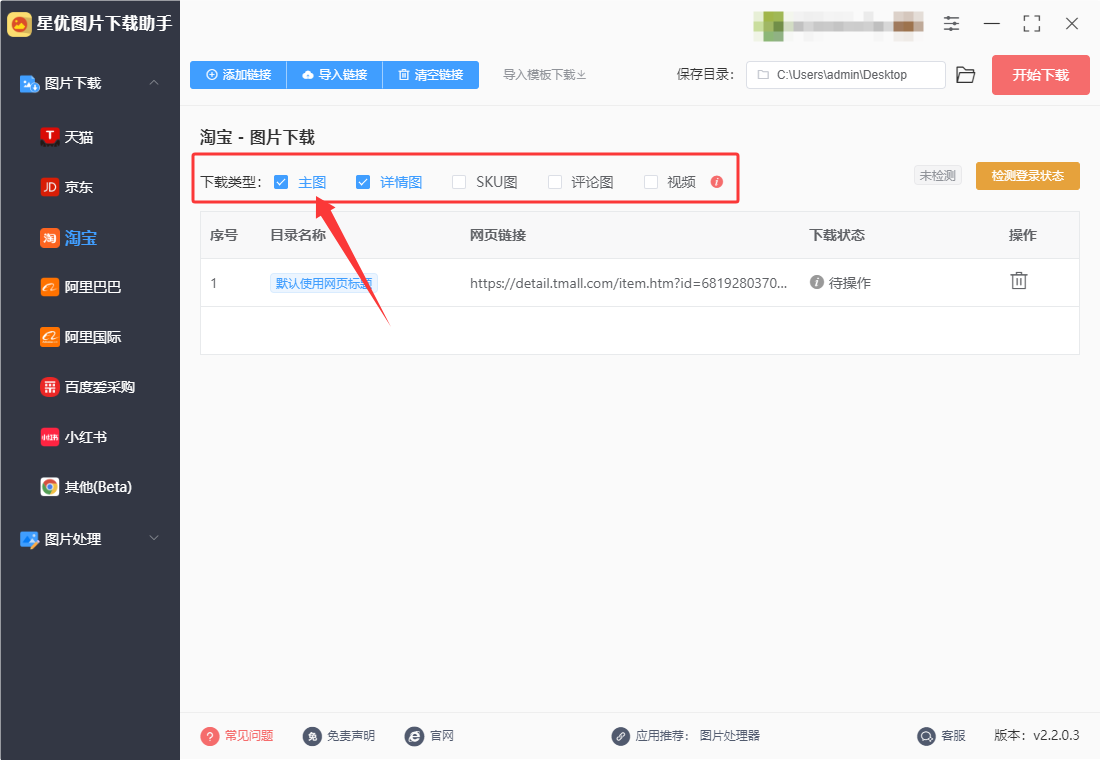Enable the 评论图 checkbox
The width and height of the screenshot is (1100, 760).
pos(555,182)
